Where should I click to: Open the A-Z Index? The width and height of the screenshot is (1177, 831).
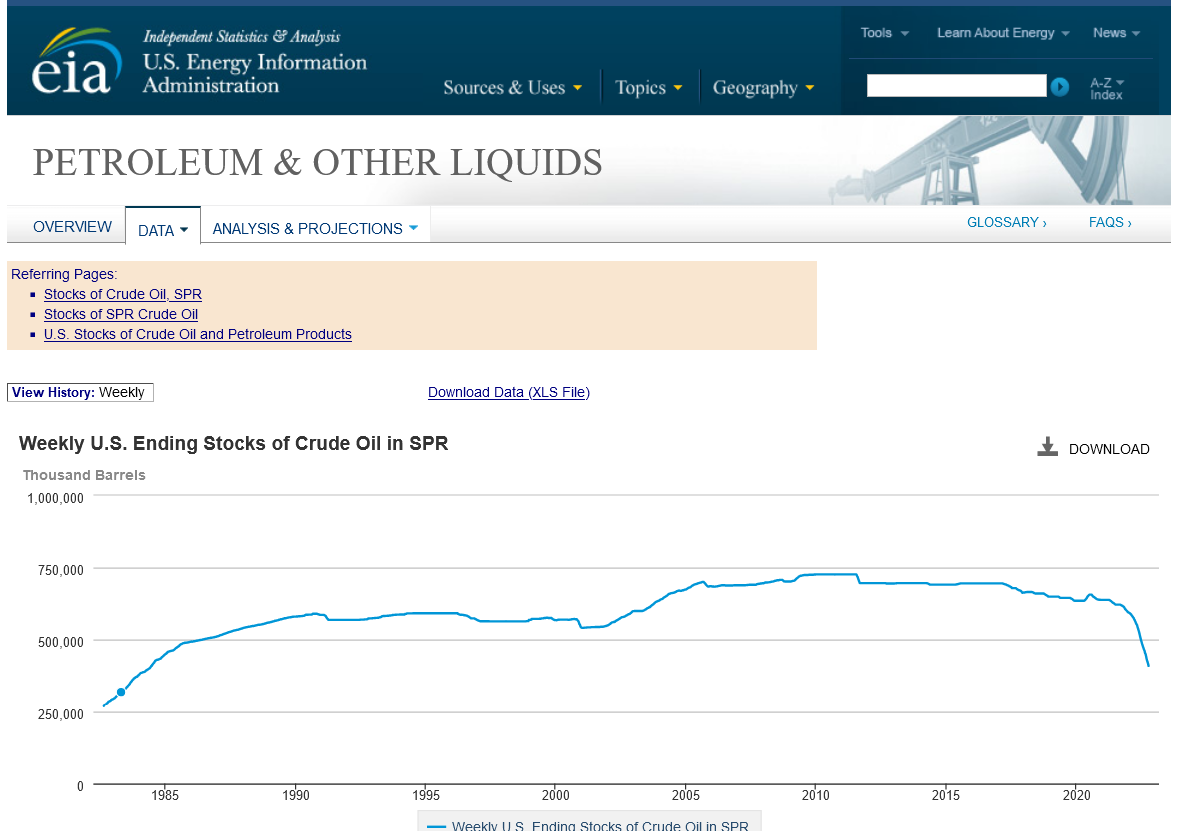pyautogui.click(x=1106, y=88)
